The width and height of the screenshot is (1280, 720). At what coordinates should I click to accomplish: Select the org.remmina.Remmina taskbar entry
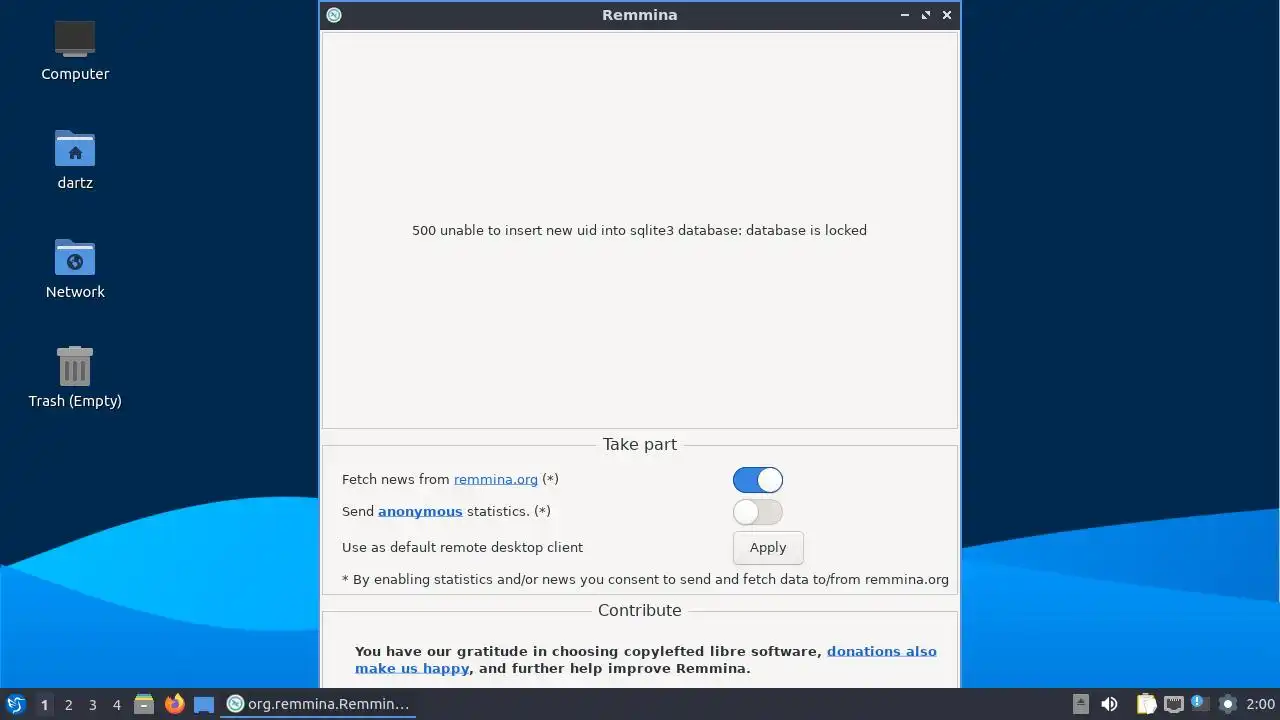click(318, 704)
